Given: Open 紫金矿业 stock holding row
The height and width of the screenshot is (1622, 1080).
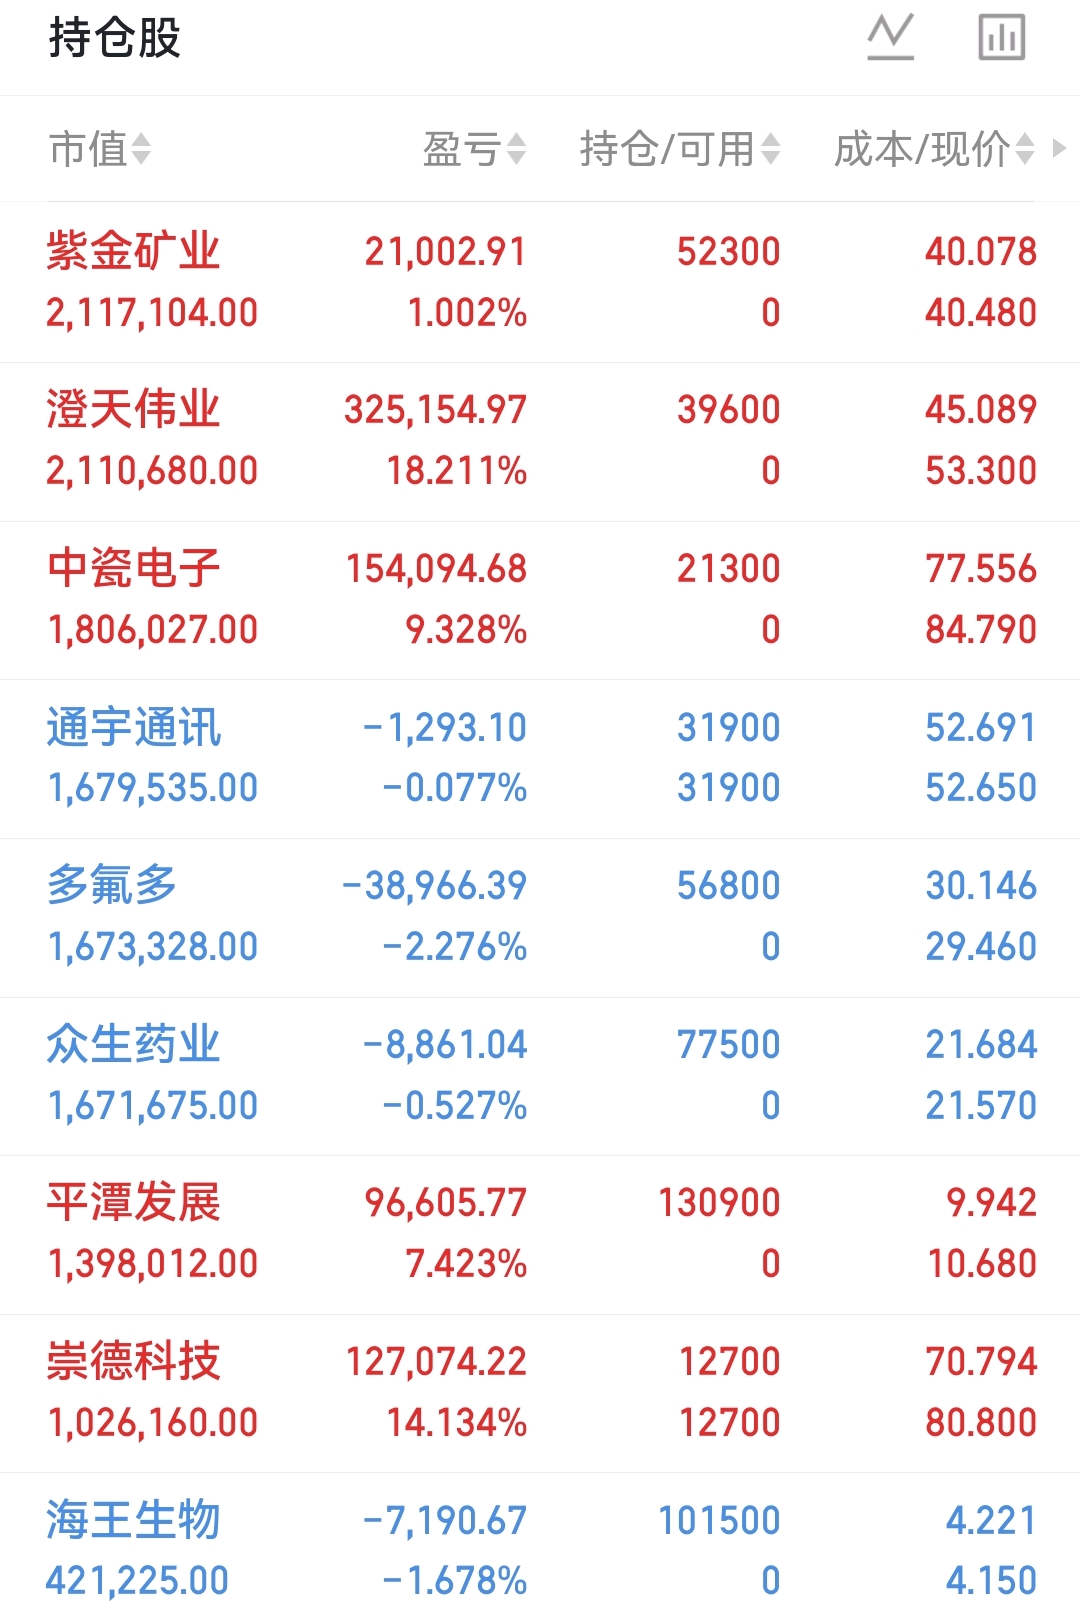Looking at the screenshot, I should pos(540,283).
